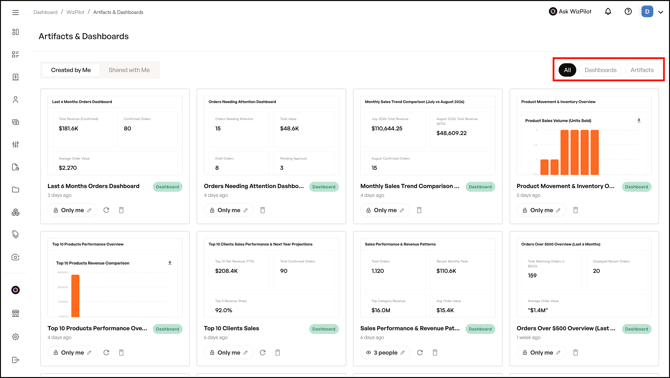Change sharing for Orders Over $500 Overview
670x378 pixels.
click(541, 353)
